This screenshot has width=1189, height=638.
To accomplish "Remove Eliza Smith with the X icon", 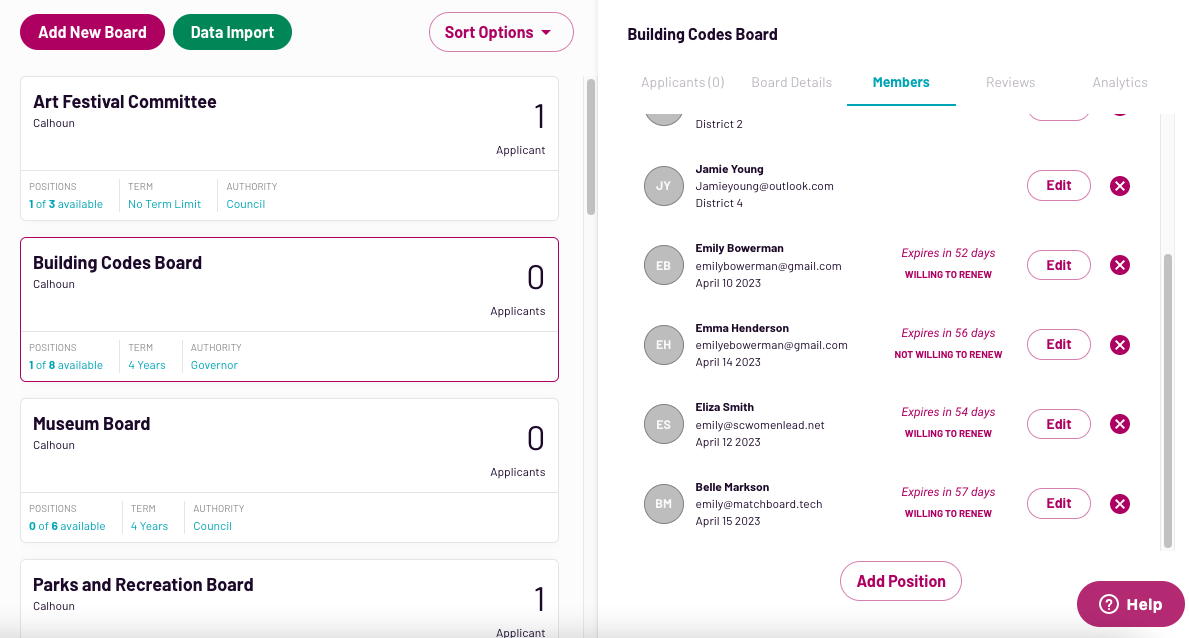I will tap(1120, 424).
